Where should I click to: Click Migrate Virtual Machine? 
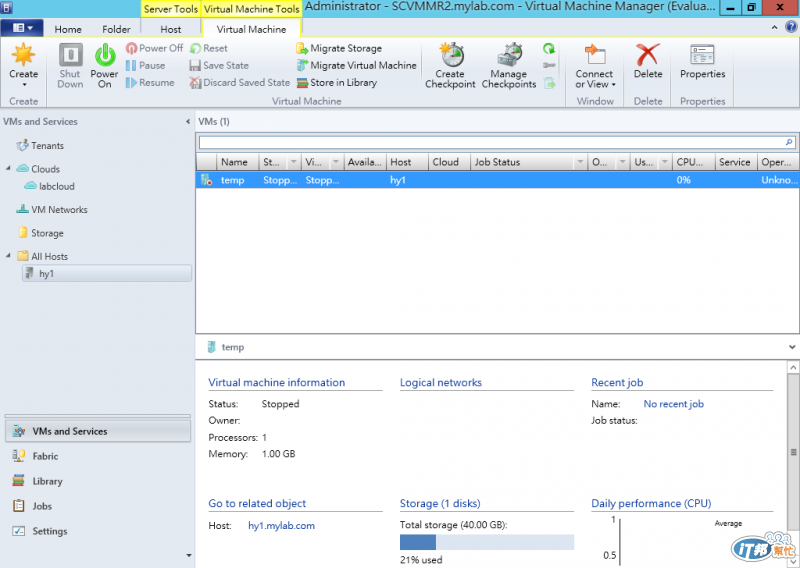click(x=356, y=65)
